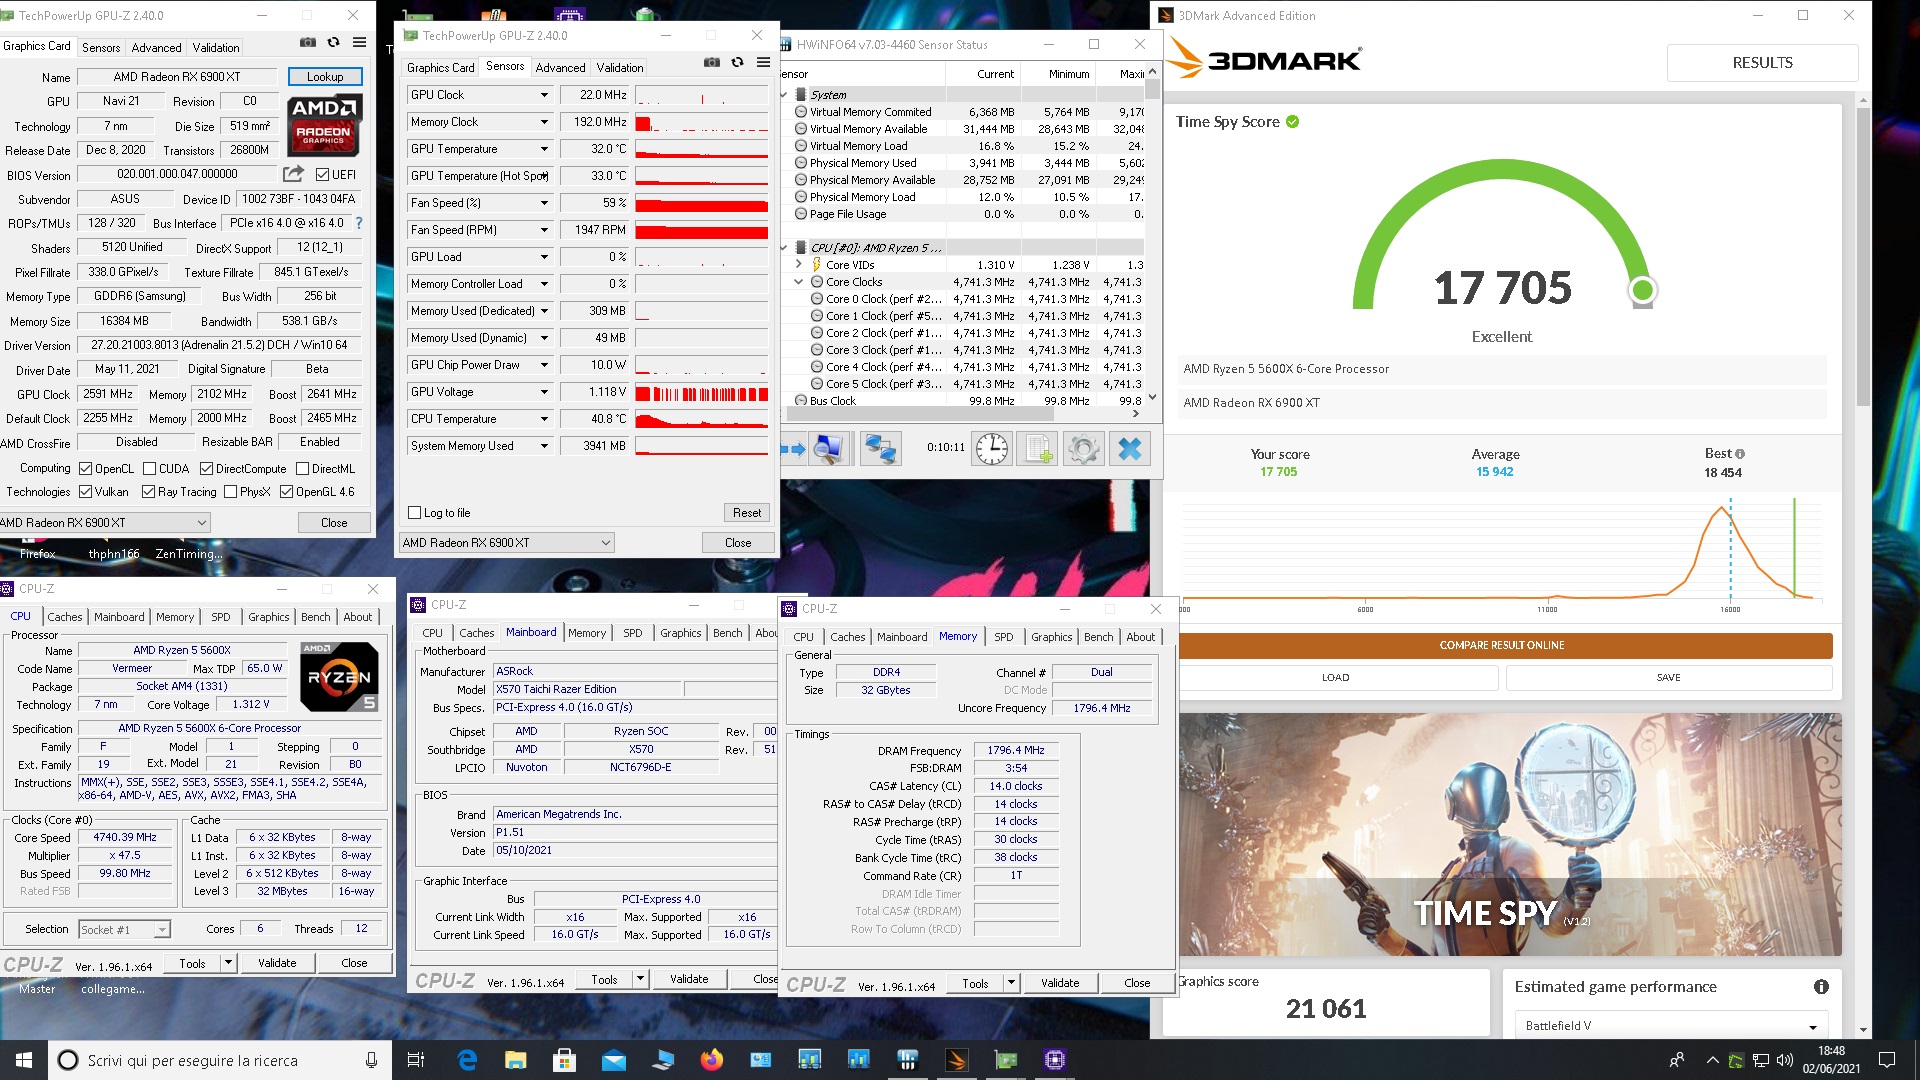Click the SAVE button in 3DMark
The width and height of the screenshot is (1920, 1080).
click(1669, 678)
